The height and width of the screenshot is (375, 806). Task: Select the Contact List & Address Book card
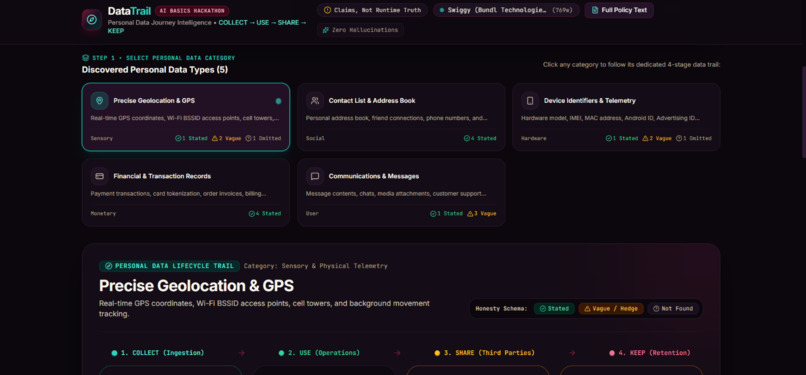pyautogui.click(x=401, y=117)
